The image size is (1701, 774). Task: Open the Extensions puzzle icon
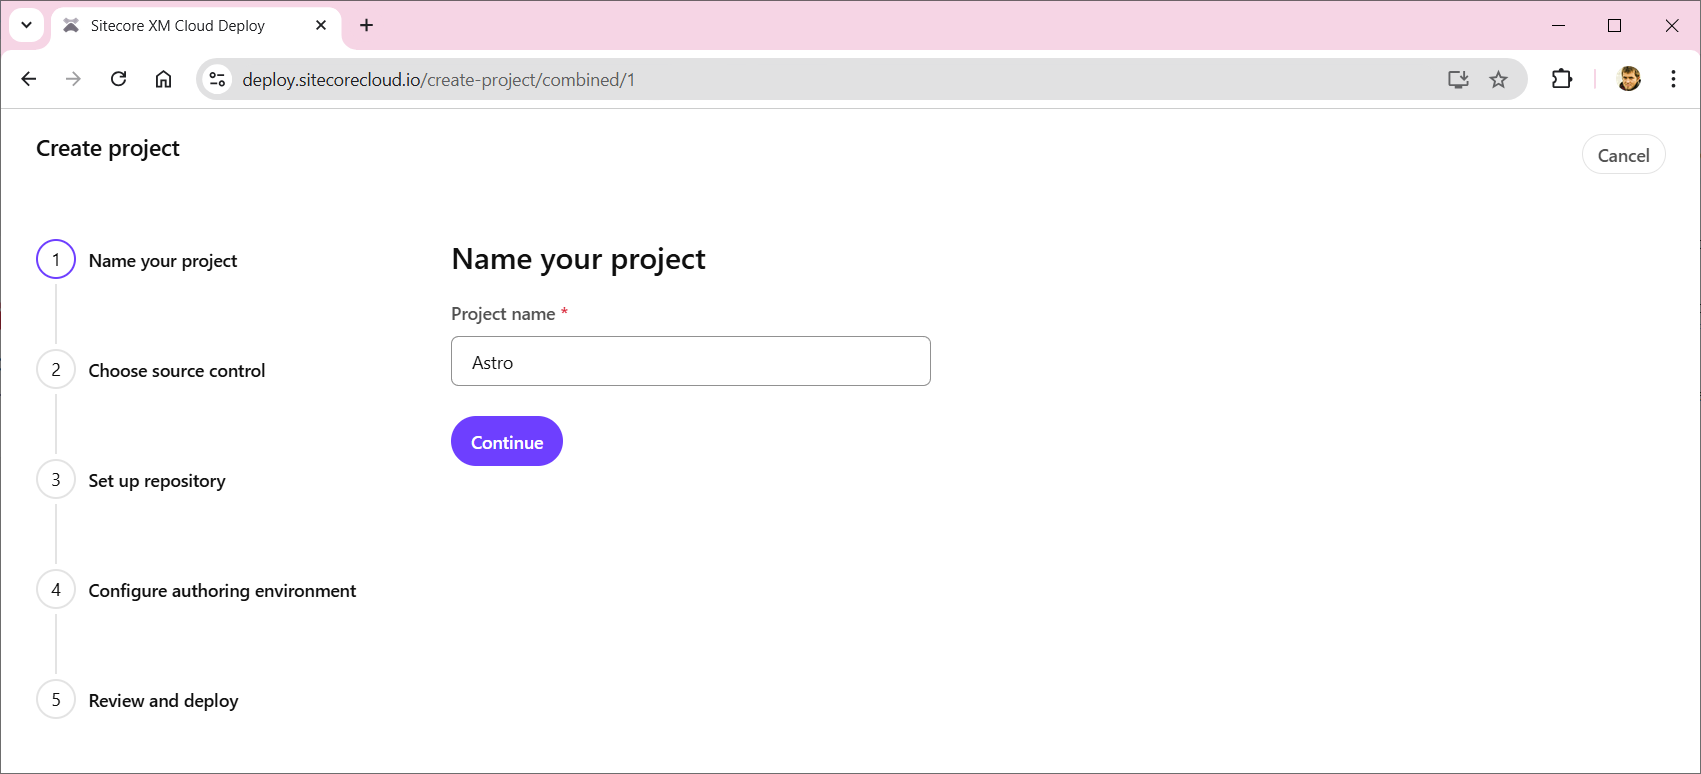(1561, 79)
